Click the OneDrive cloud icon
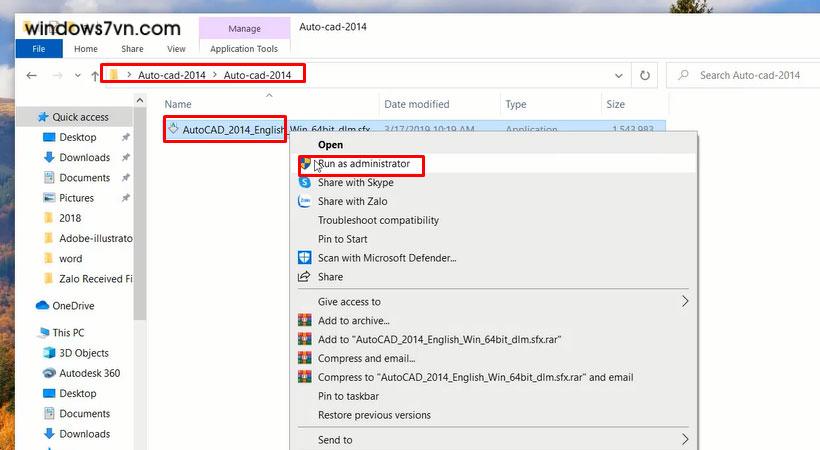The image size is (820, 450). (x=43, y=305)
